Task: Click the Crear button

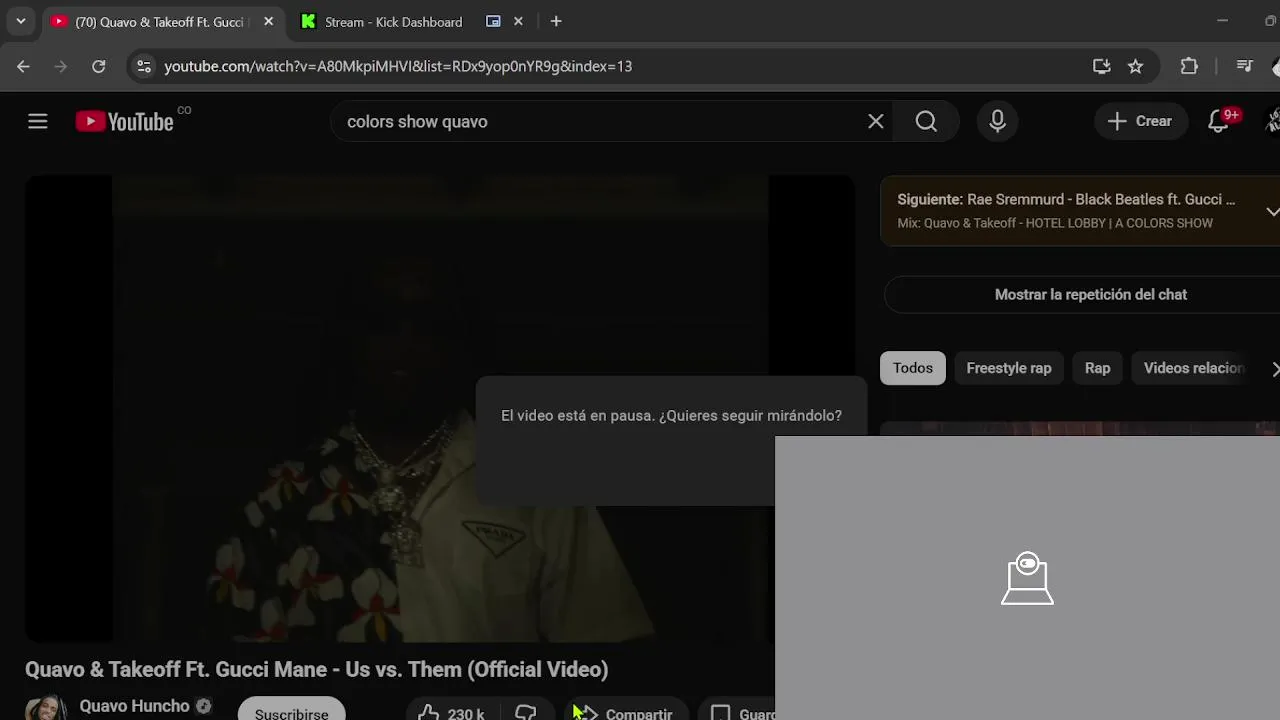Action: coord(1140,122)
